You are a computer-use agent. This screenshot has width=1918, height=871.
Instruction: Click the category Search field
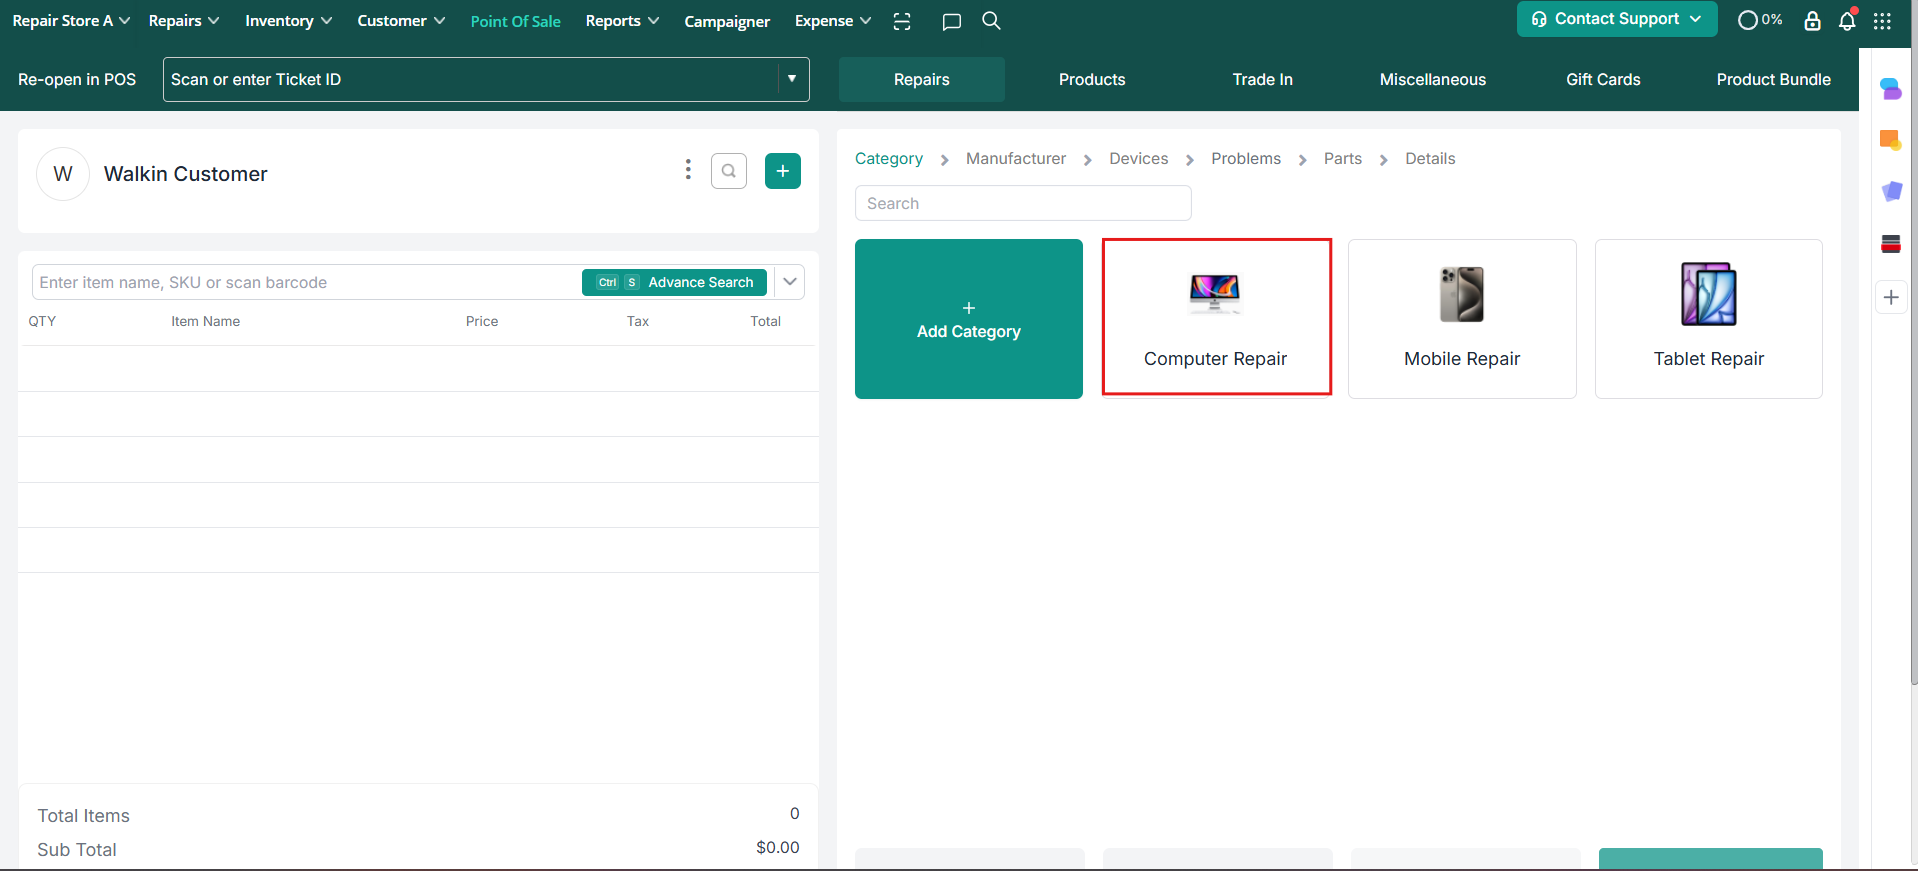click(x=1022, y=203)
